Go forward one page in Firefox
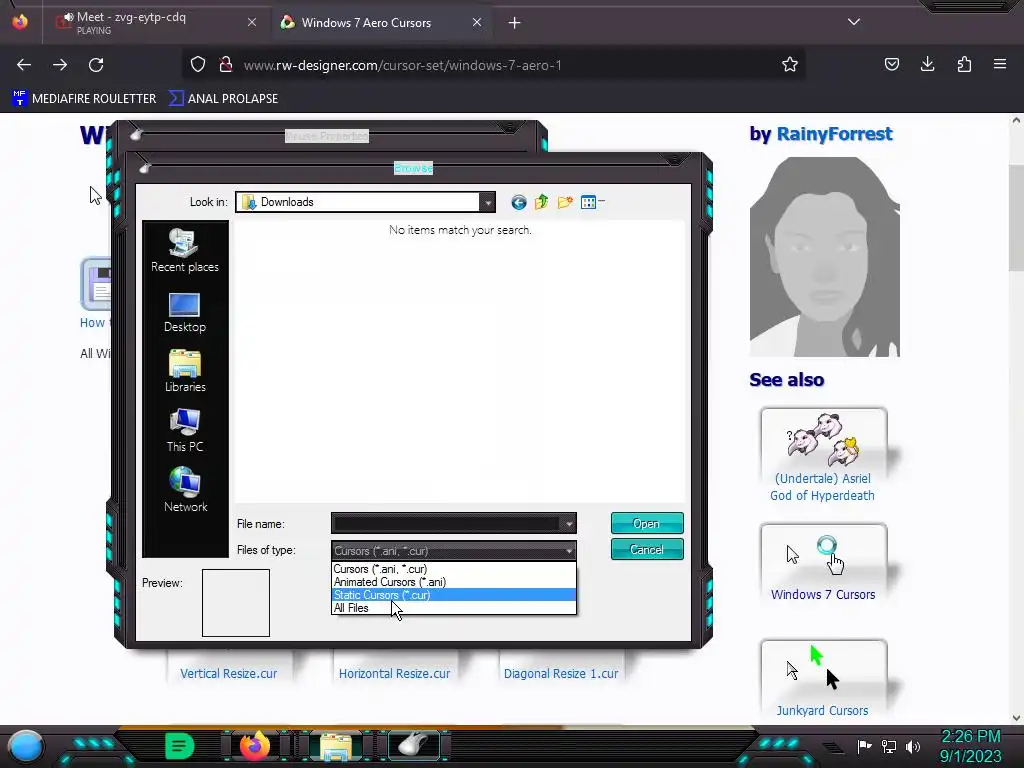 tap(60, 65)
